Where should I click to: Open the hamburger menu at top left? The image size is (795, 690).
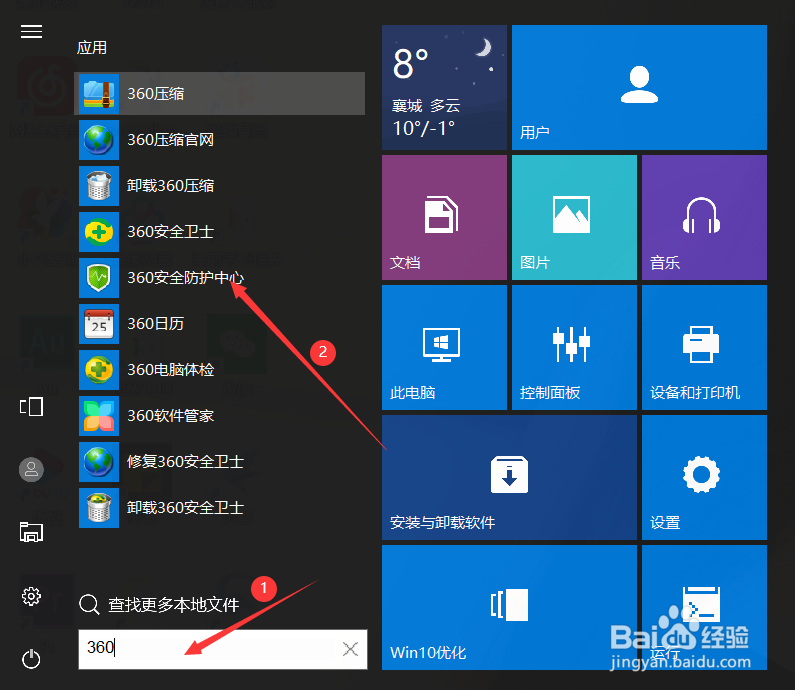(x=31, y=31)
